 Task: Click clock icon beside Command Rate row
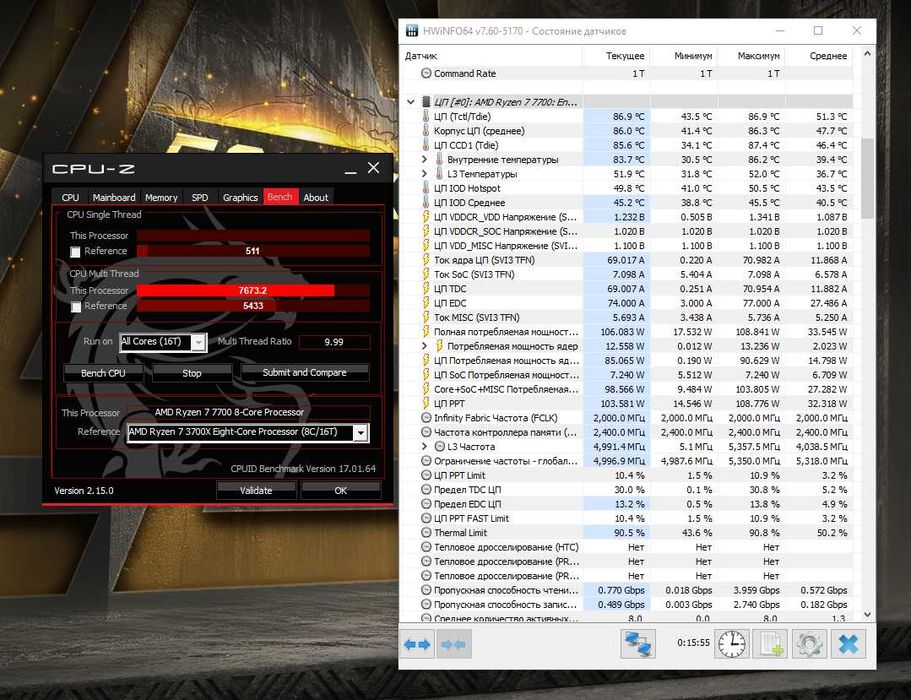426,73
